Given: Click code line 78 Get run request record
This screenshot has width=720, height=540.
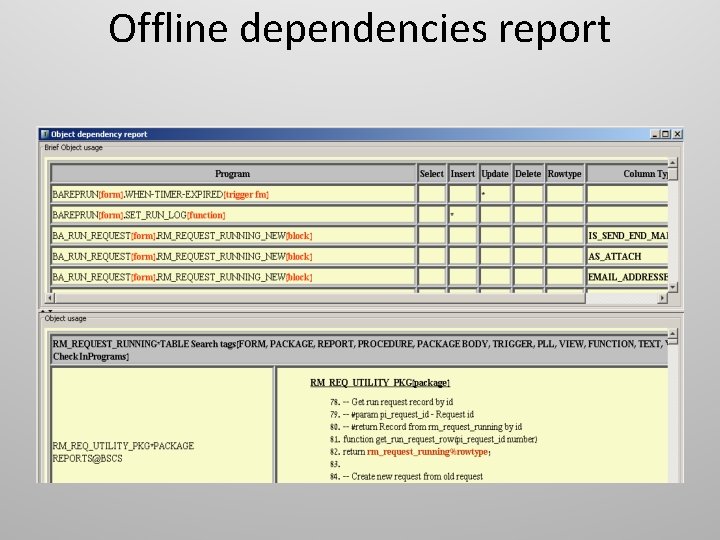Looking at the screenshot, I should pyautogui.click(x=391, y=402).
